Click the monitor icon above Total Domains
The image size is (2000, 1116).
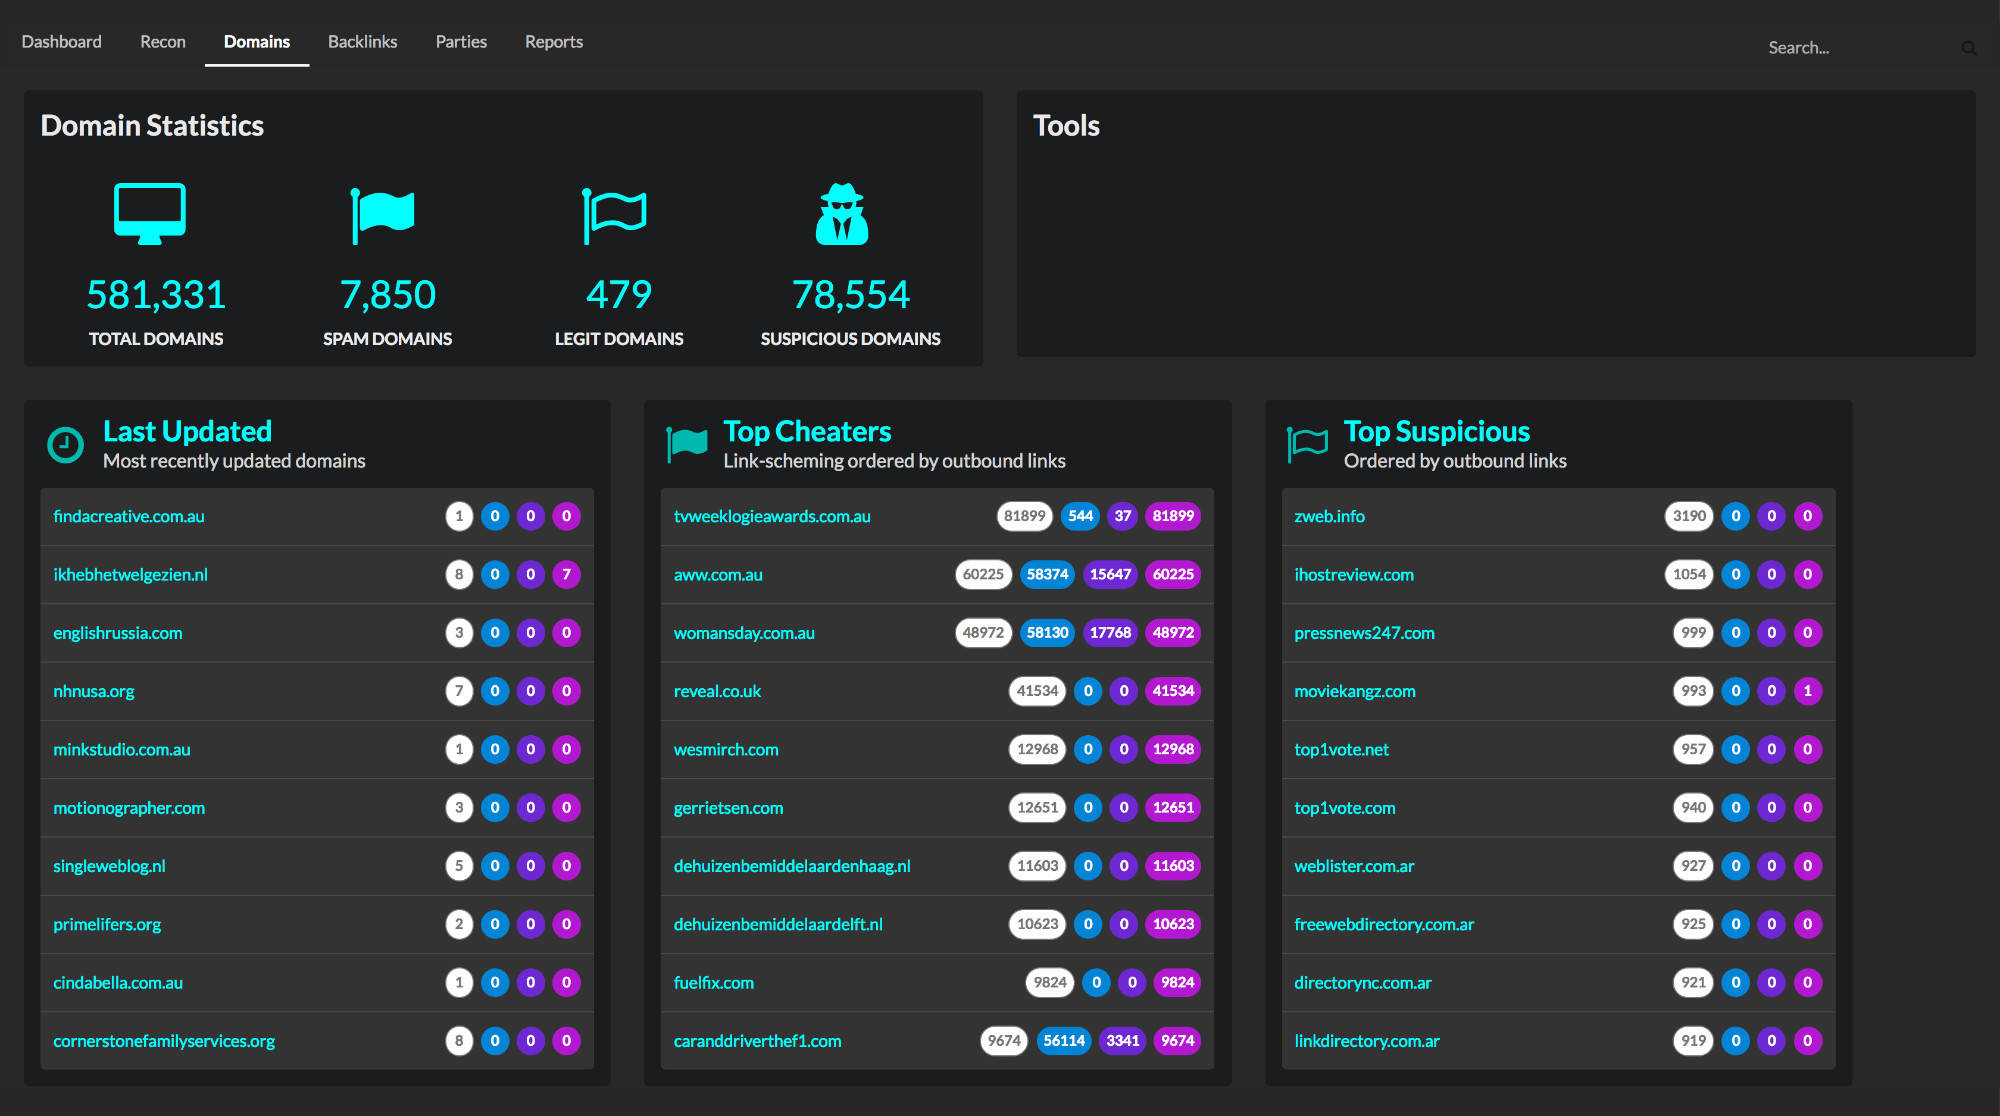point(150,214)
